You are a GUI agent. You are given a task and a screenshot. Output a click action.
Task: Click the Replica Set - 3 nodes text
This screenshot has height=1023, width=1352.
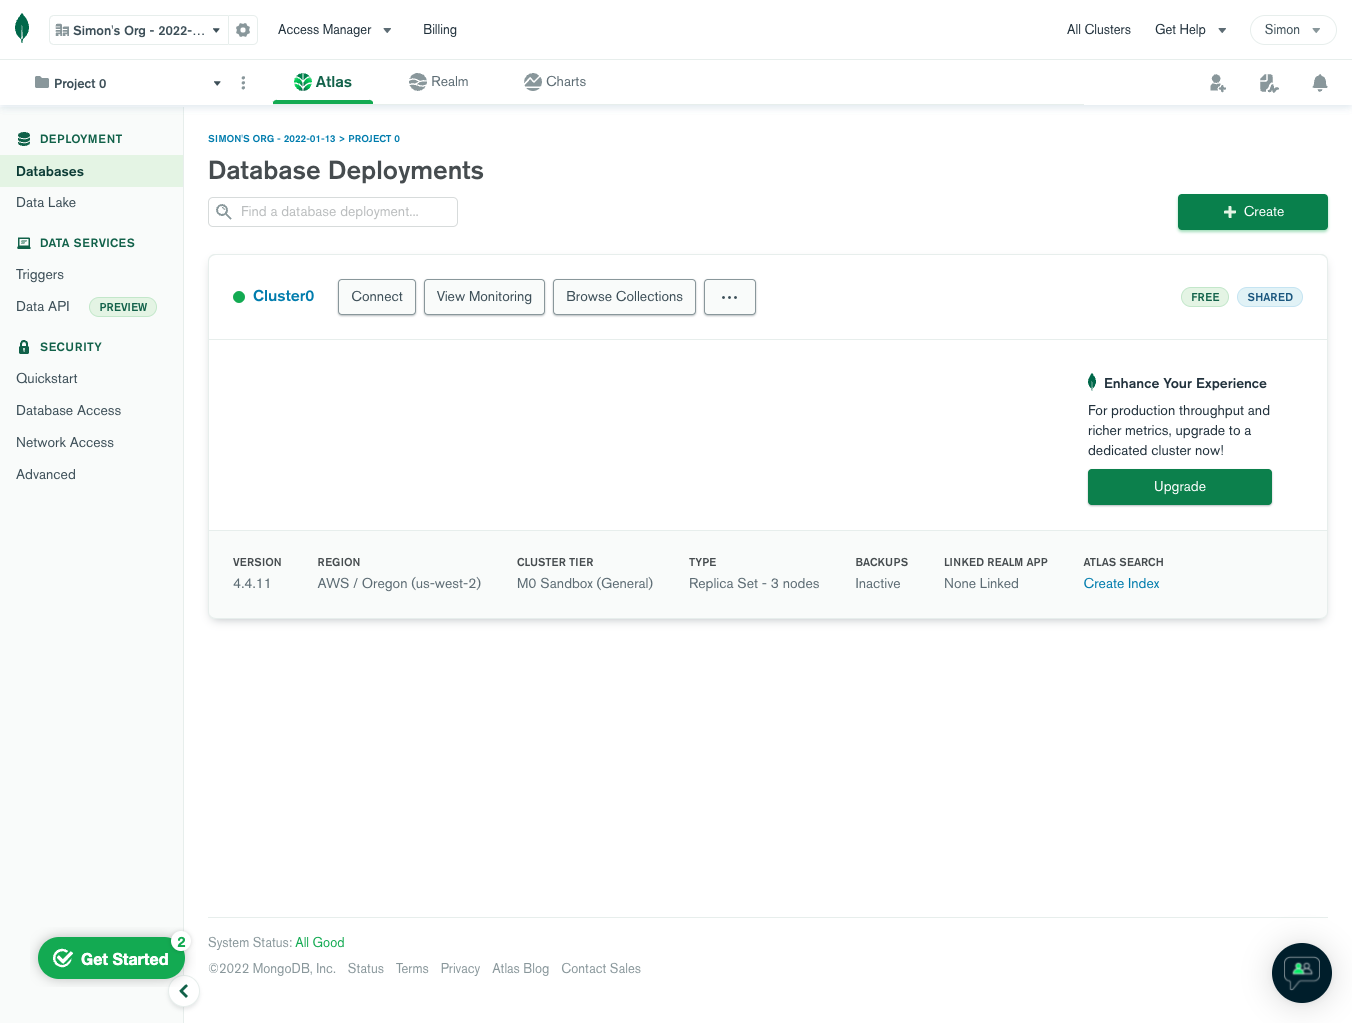(754, 583)
